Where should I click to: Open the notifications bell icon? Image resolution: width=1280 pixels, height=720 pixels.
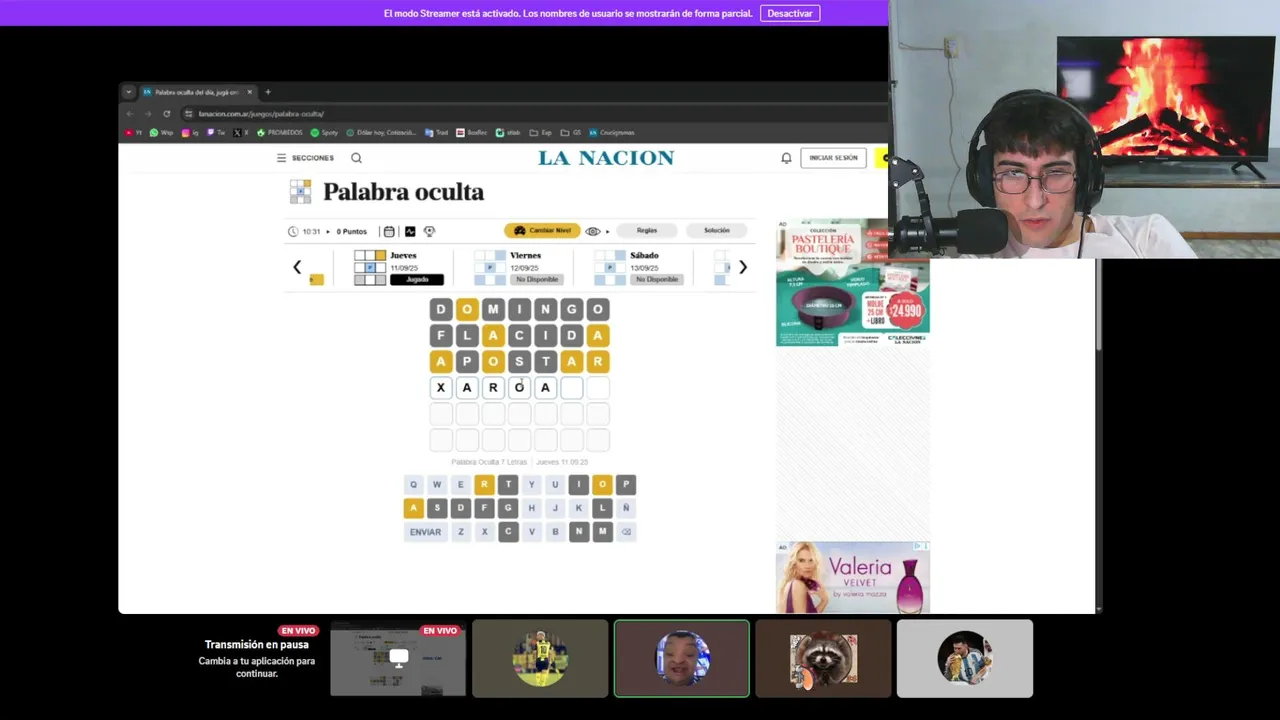coord(786,158)
